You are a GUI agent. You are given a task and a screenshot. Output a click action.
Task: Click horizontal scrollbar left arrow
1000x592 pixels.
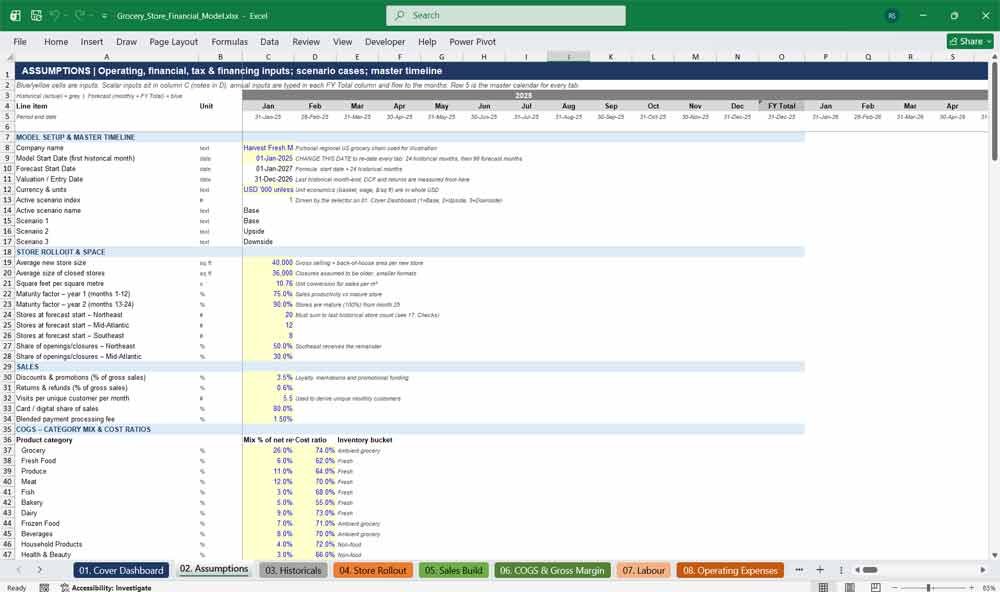coord(858,570)
